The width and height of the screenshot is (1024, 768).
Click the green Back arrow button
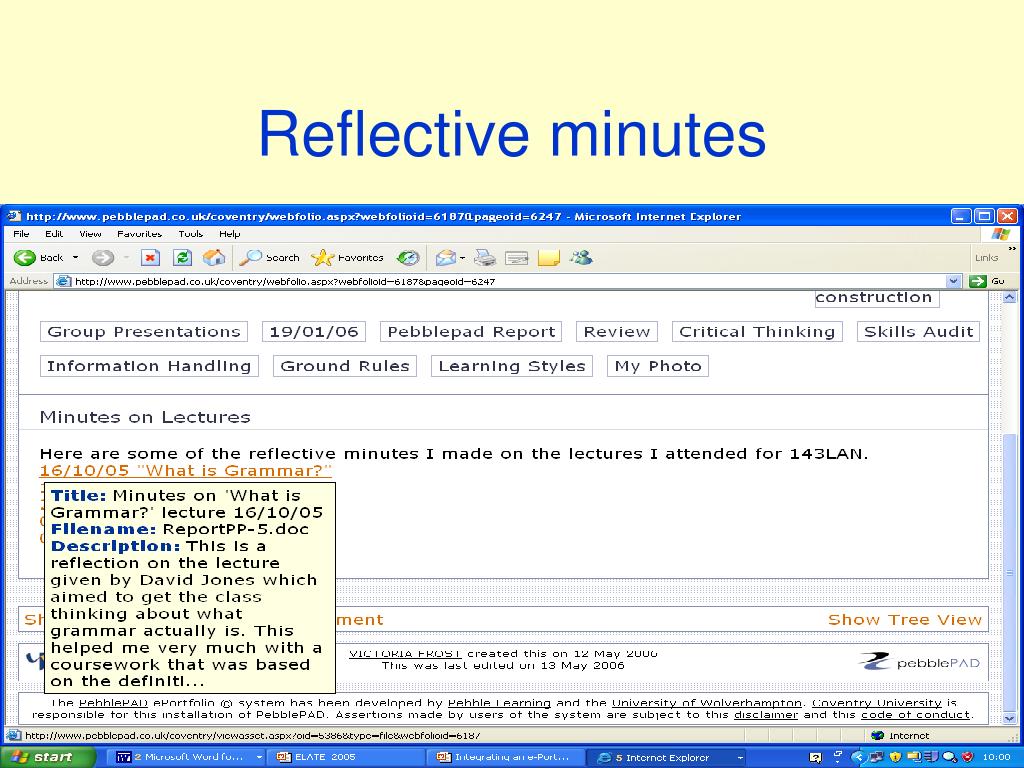click(25, 258)
